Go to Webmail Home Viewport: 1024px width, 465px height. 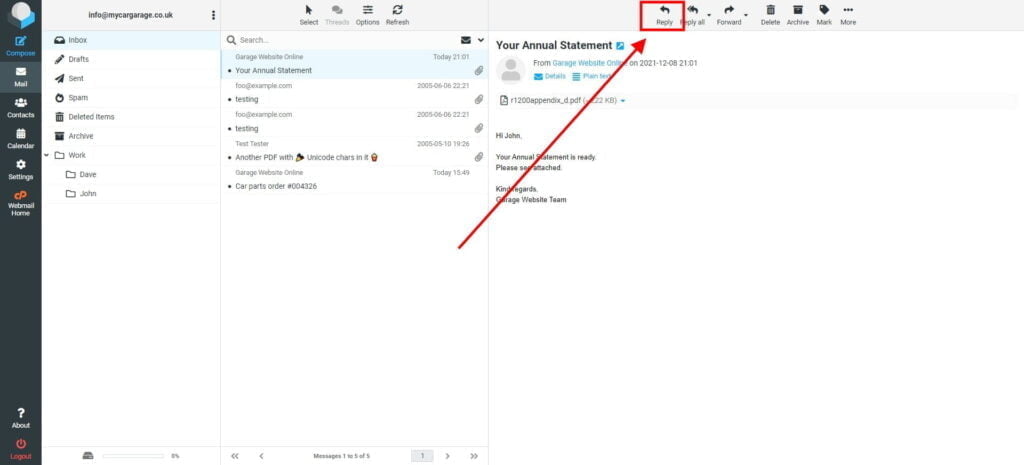[x=20, y=204]
